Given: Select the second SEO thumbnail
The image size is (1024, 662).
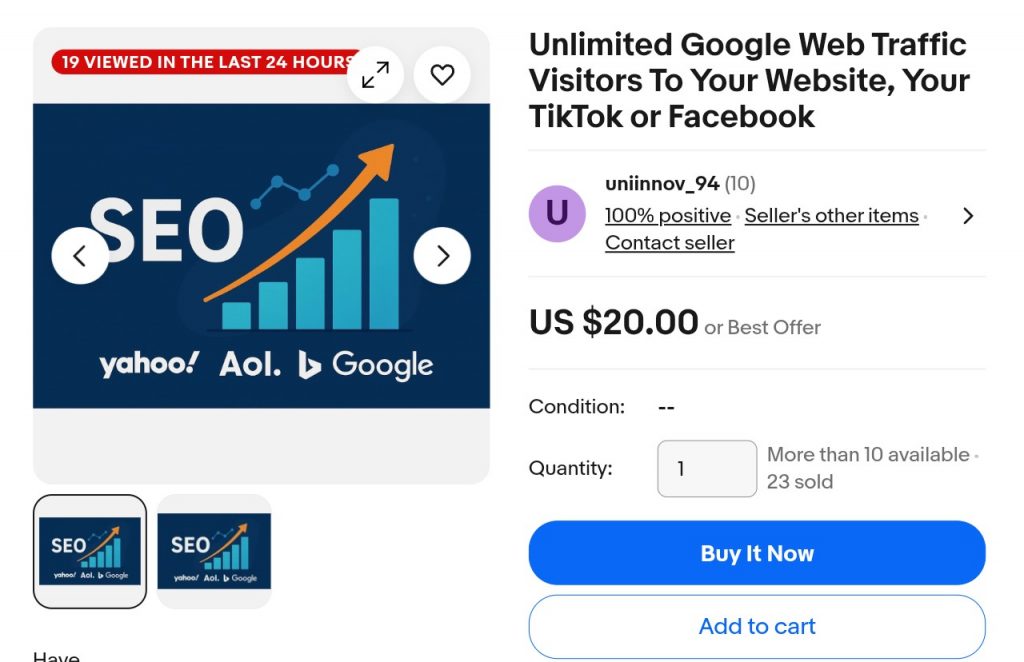Looking at the screenshot, I should 214,551.
